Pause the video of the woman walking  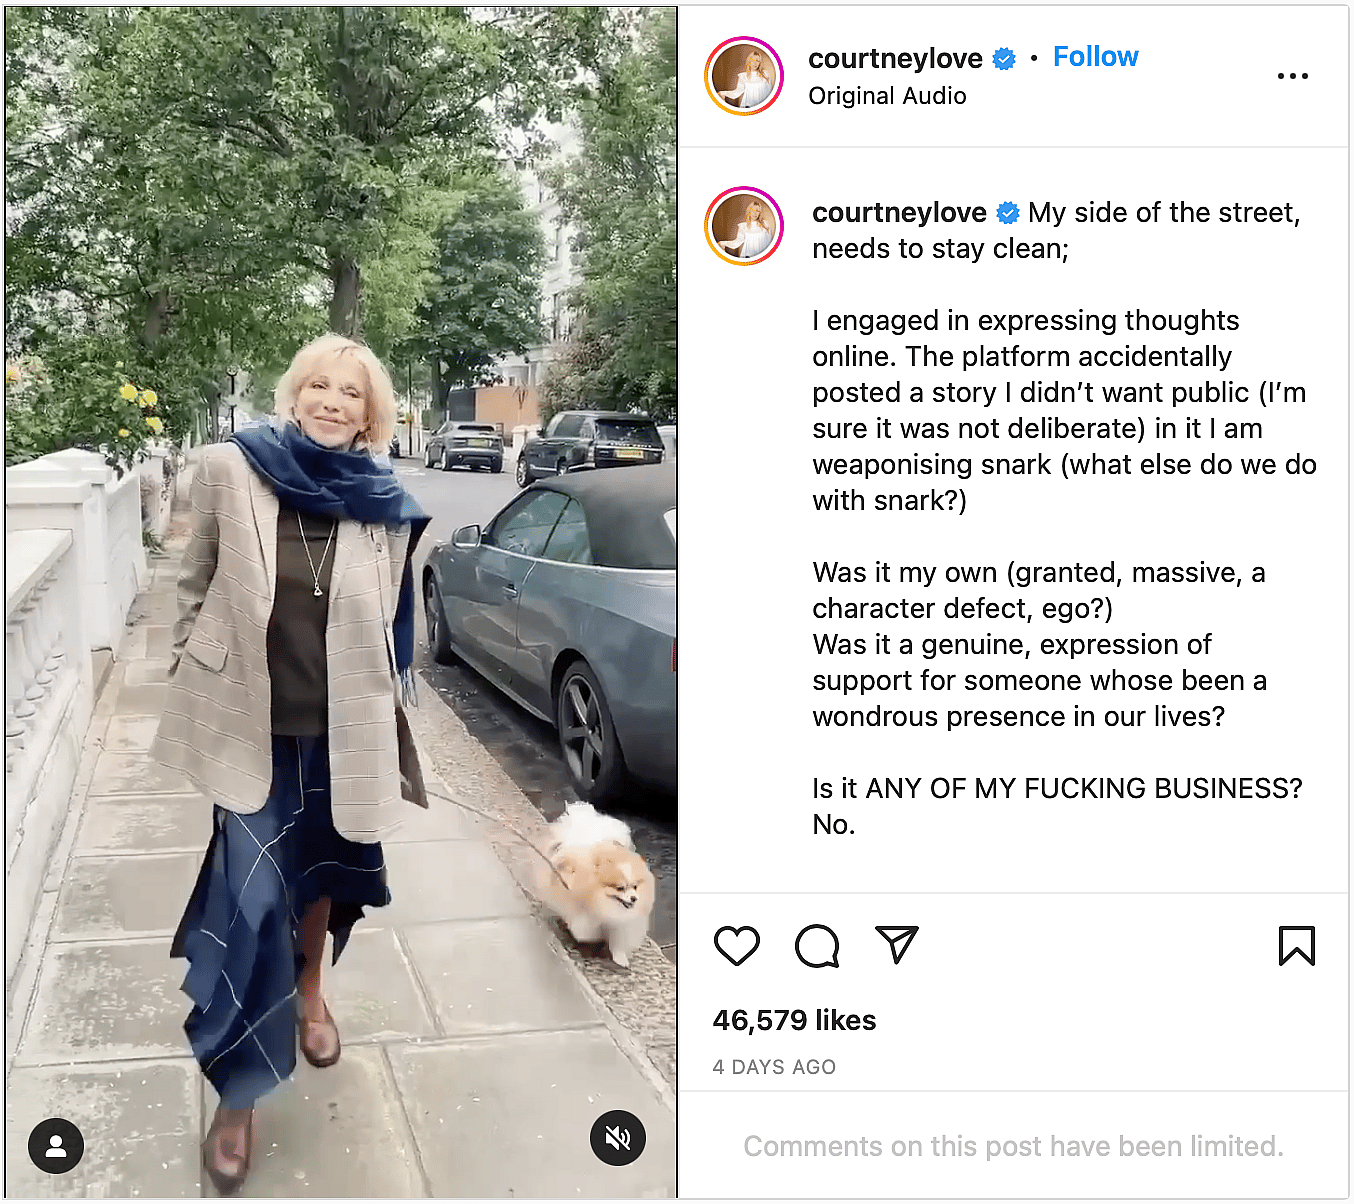340,600
